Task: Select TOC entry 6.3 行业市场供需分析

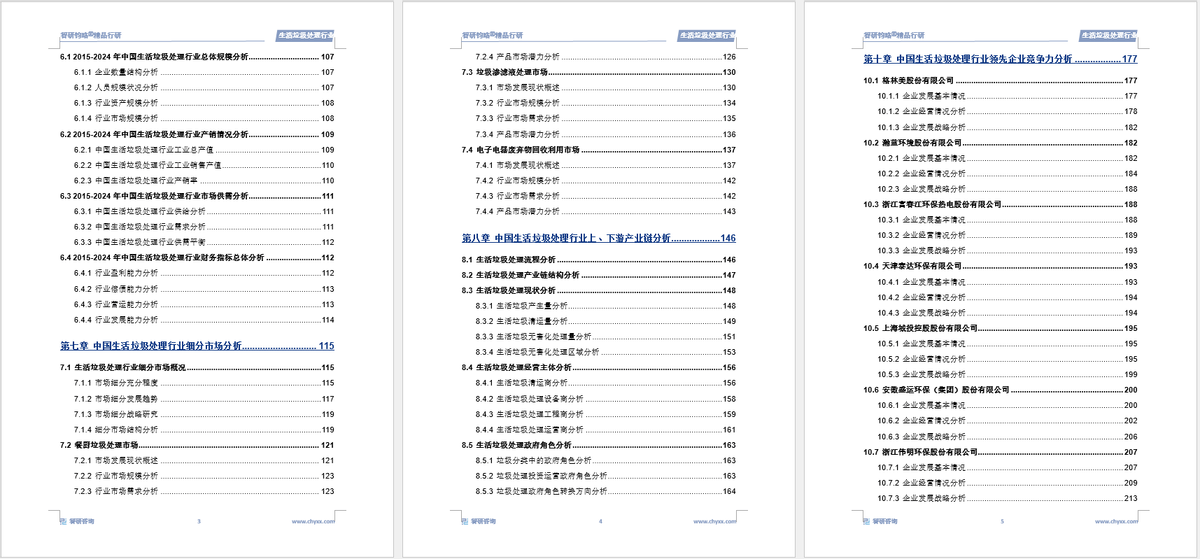Action: pyautogui.click(x=197, y=196)
